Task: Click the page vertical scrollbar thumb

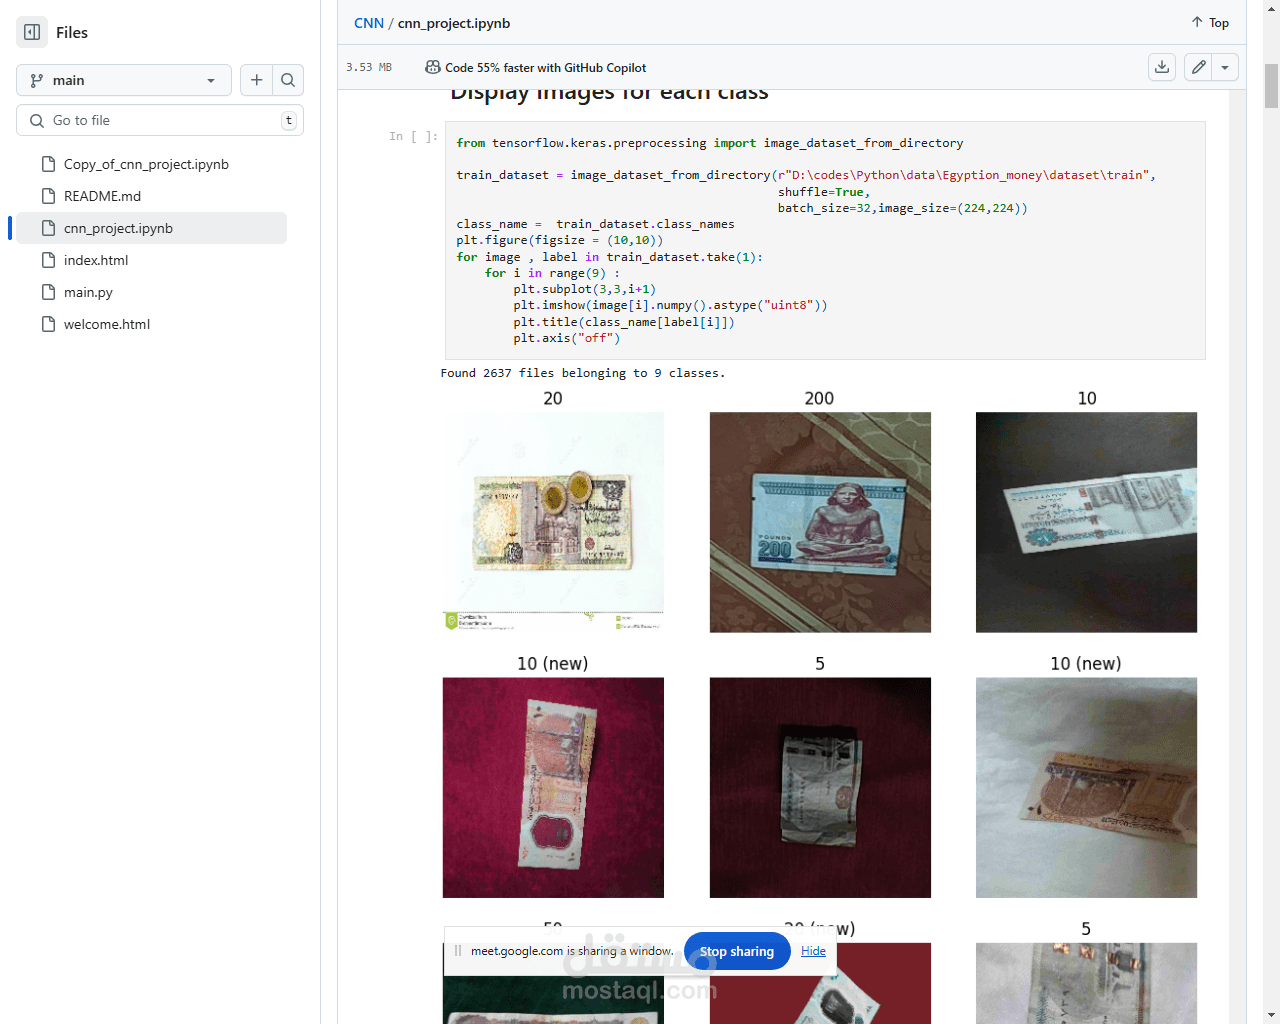Action: pos(1271,85)
